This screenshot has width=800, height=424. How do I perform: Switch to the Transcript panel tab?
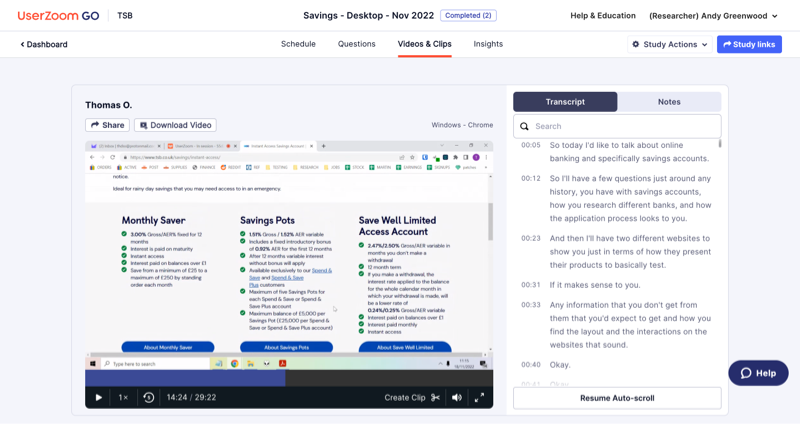pyautogui.click(x=565, y=102)
